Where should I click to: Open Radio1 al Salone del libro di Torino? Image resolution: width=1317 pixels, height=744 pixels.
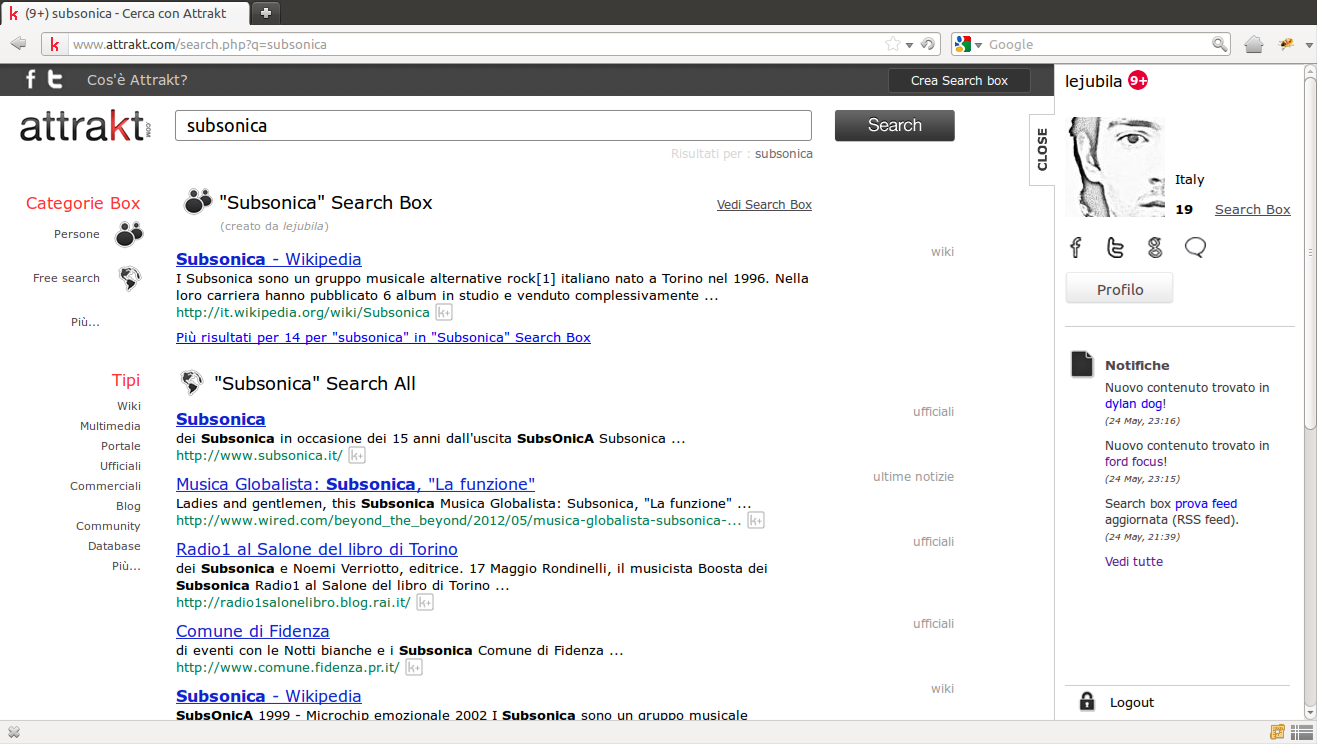pos(317,549)
